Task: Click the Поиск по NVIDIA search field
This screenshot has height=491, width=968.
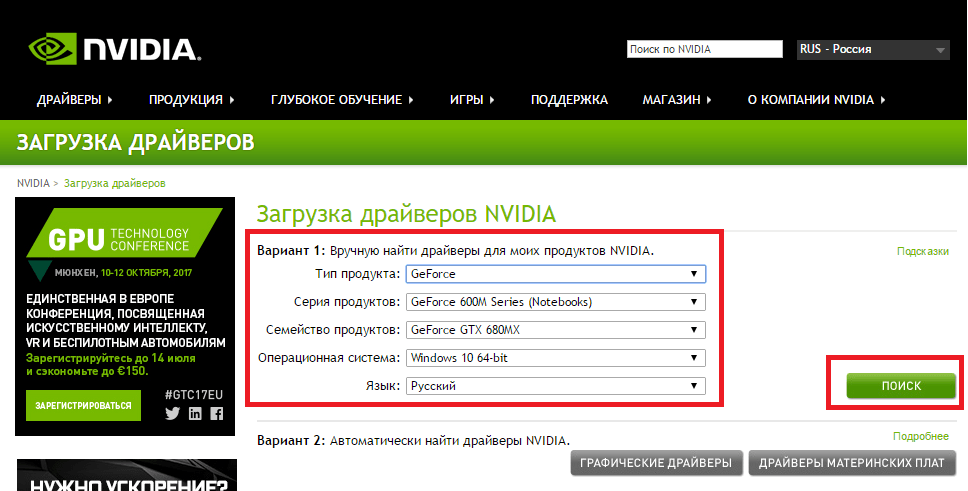Action: click(704, 49)
